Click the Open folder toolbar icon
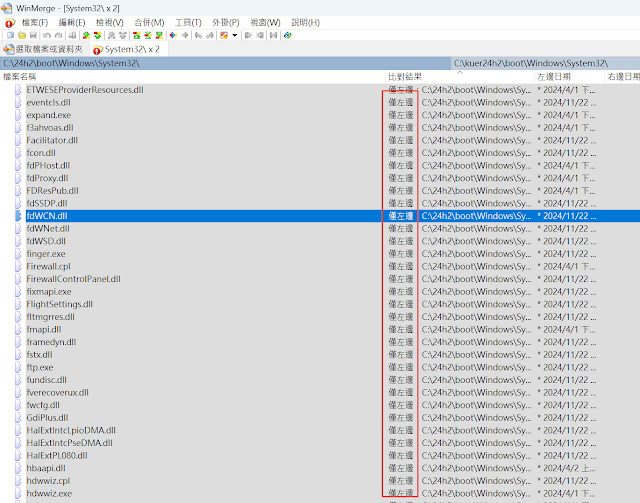This screenshot has width=640, height=503. tap(22, 36)
